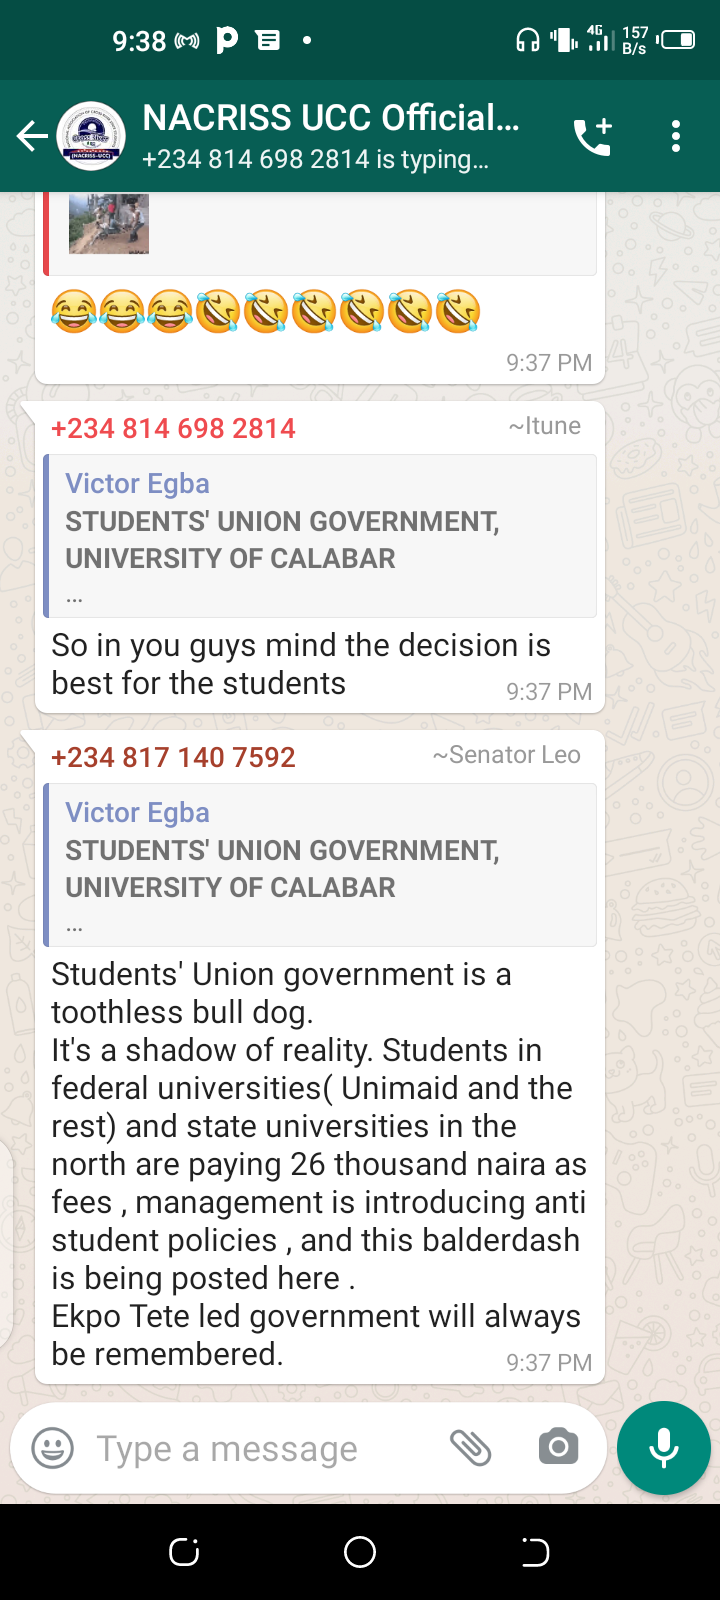Open the NACRISS group profile picture

91,136
